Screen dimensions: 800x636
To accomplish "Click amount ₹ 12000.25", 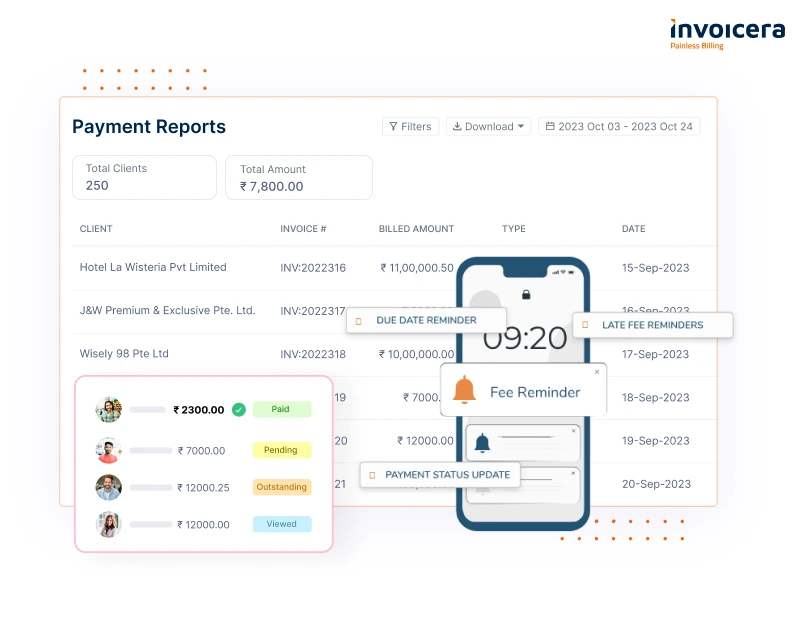I will [x=203, y=488].
